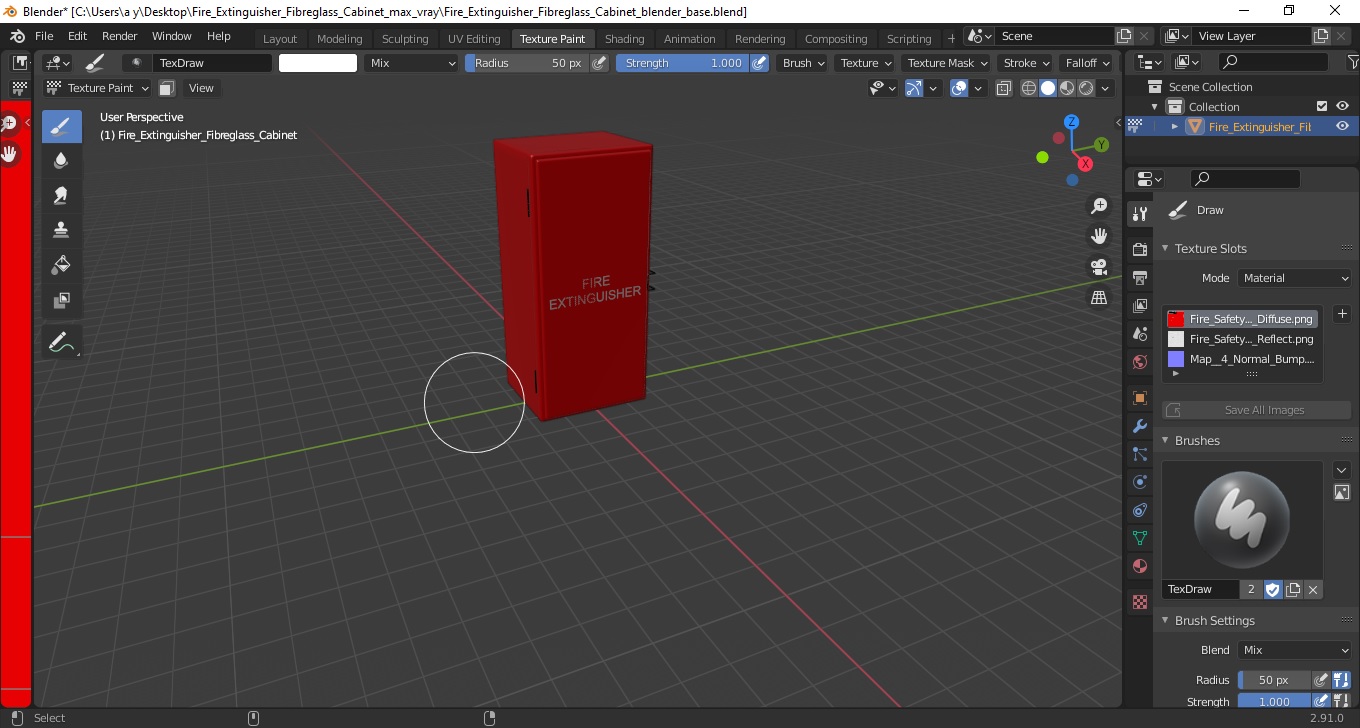The height and width of the screenshot is (728, 1360).
Task: Click the Save All Images button
Action: (1257, 410)
